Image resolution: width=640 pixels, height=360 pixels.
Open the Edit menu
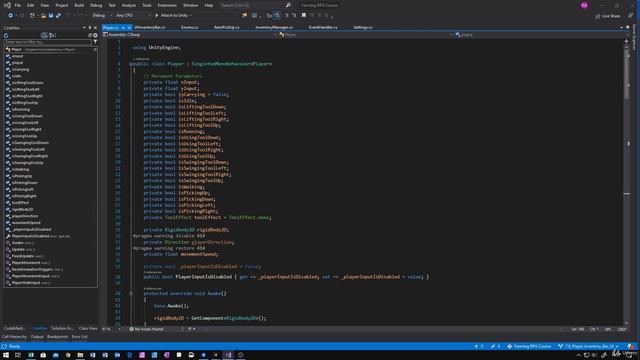(31, 5)
